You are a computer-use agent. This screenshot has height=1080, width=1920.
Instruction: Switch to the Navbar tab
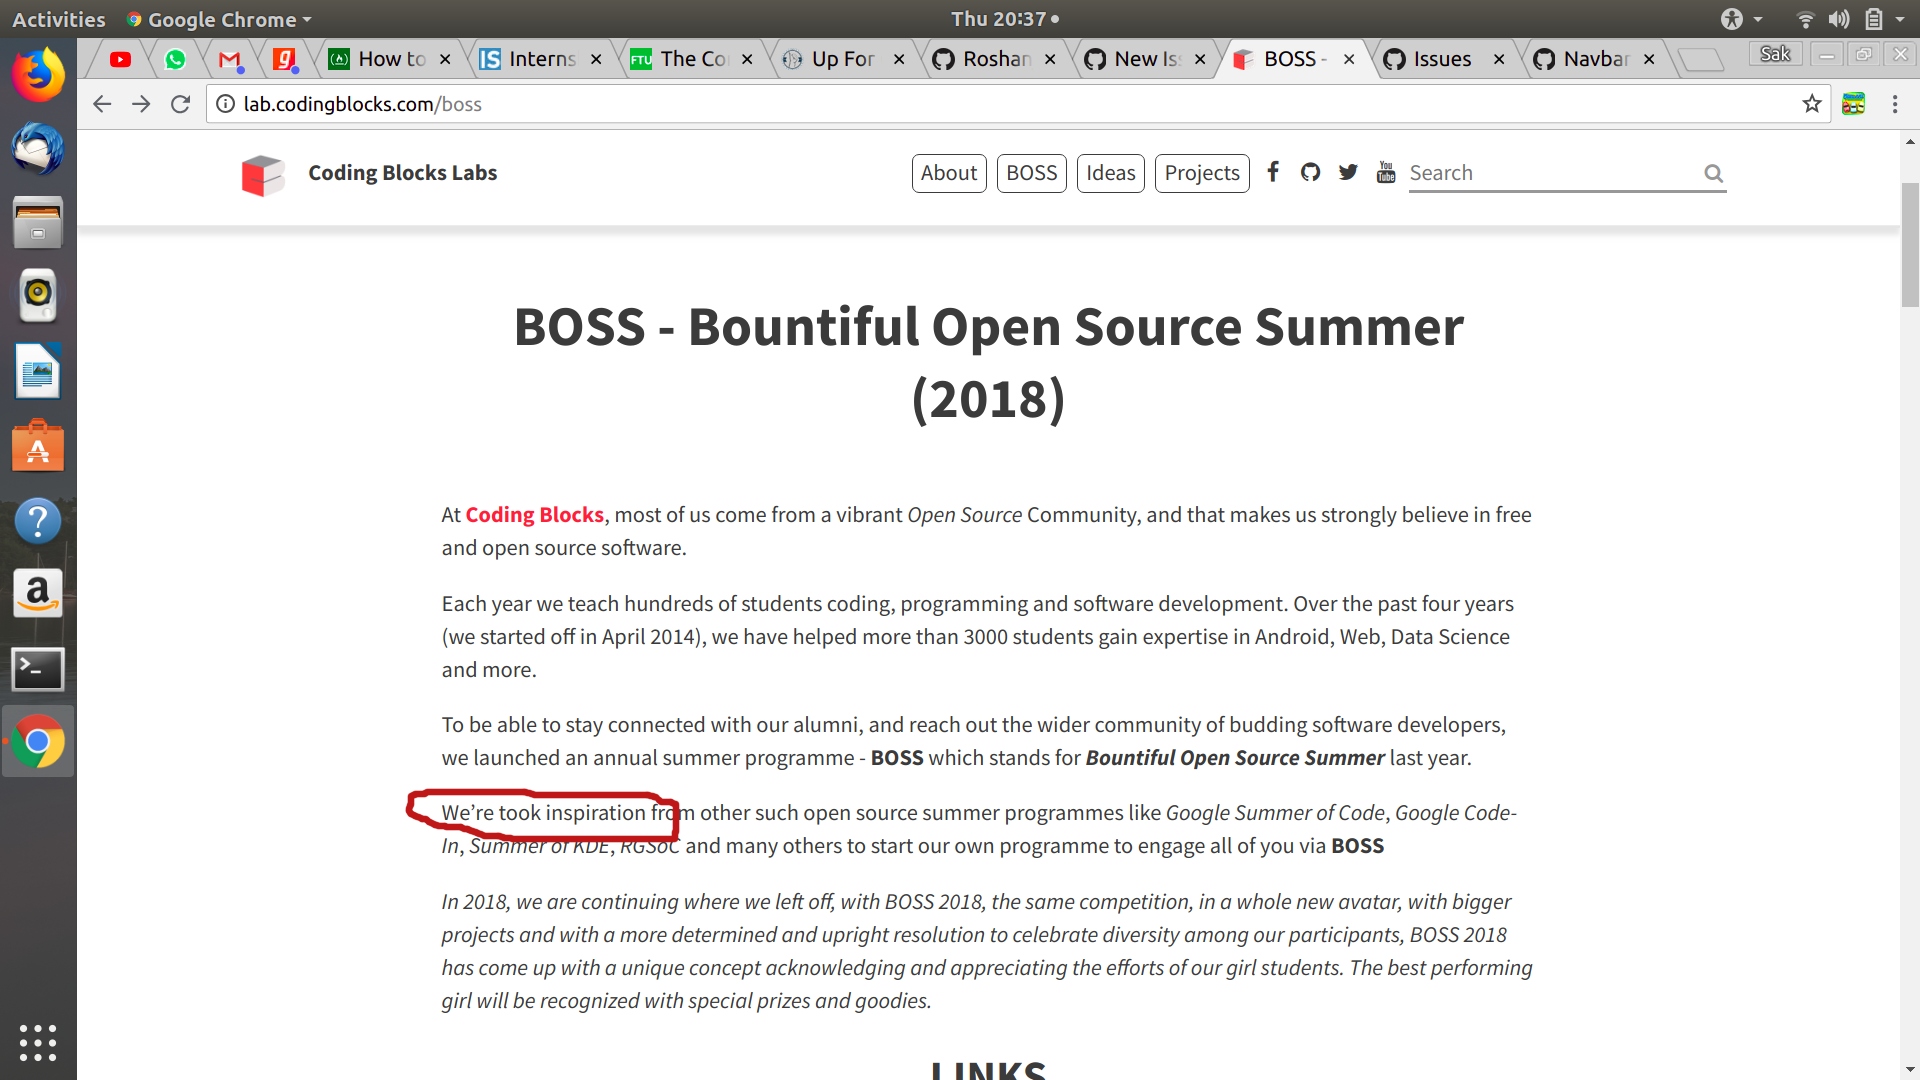pos(1595,59)
